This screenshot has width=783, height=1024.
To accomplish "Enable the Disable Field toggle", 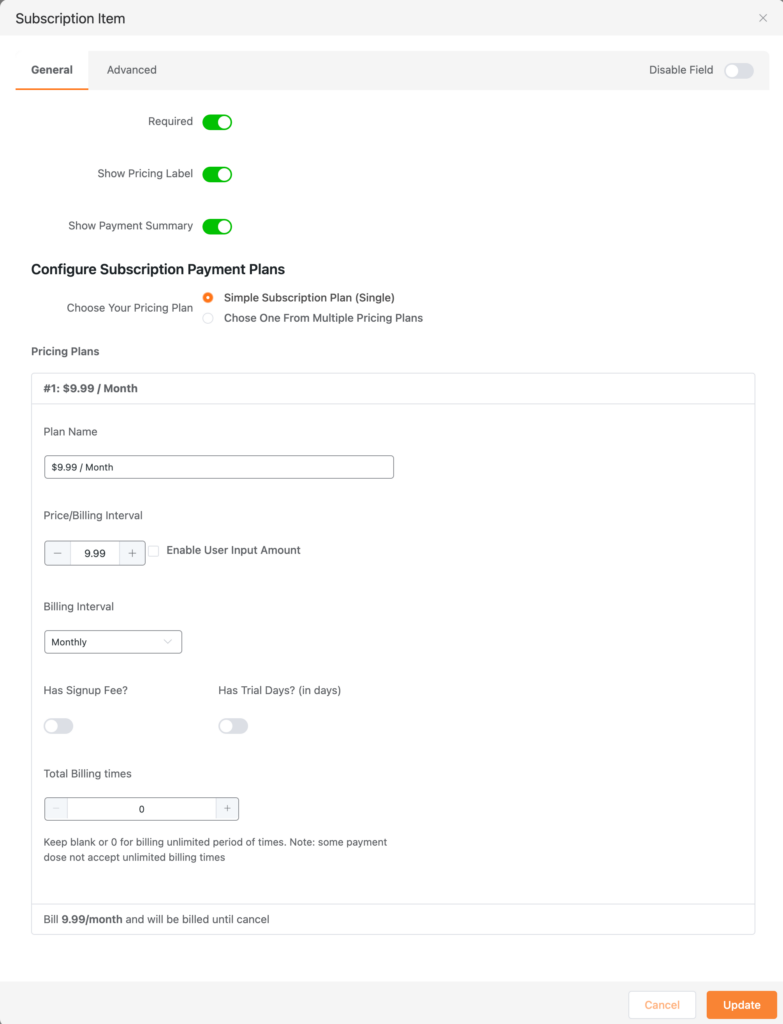I will 738,70.
